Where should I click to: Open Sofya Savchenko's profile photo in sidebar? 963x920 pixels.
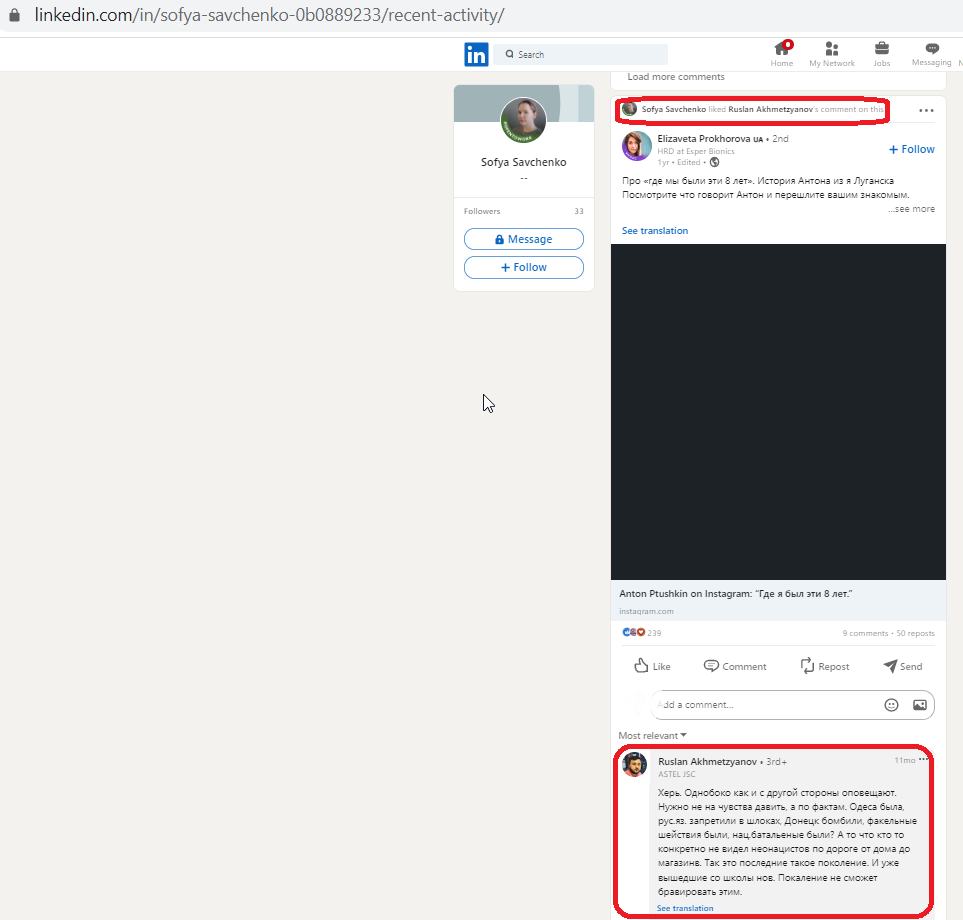523,120
